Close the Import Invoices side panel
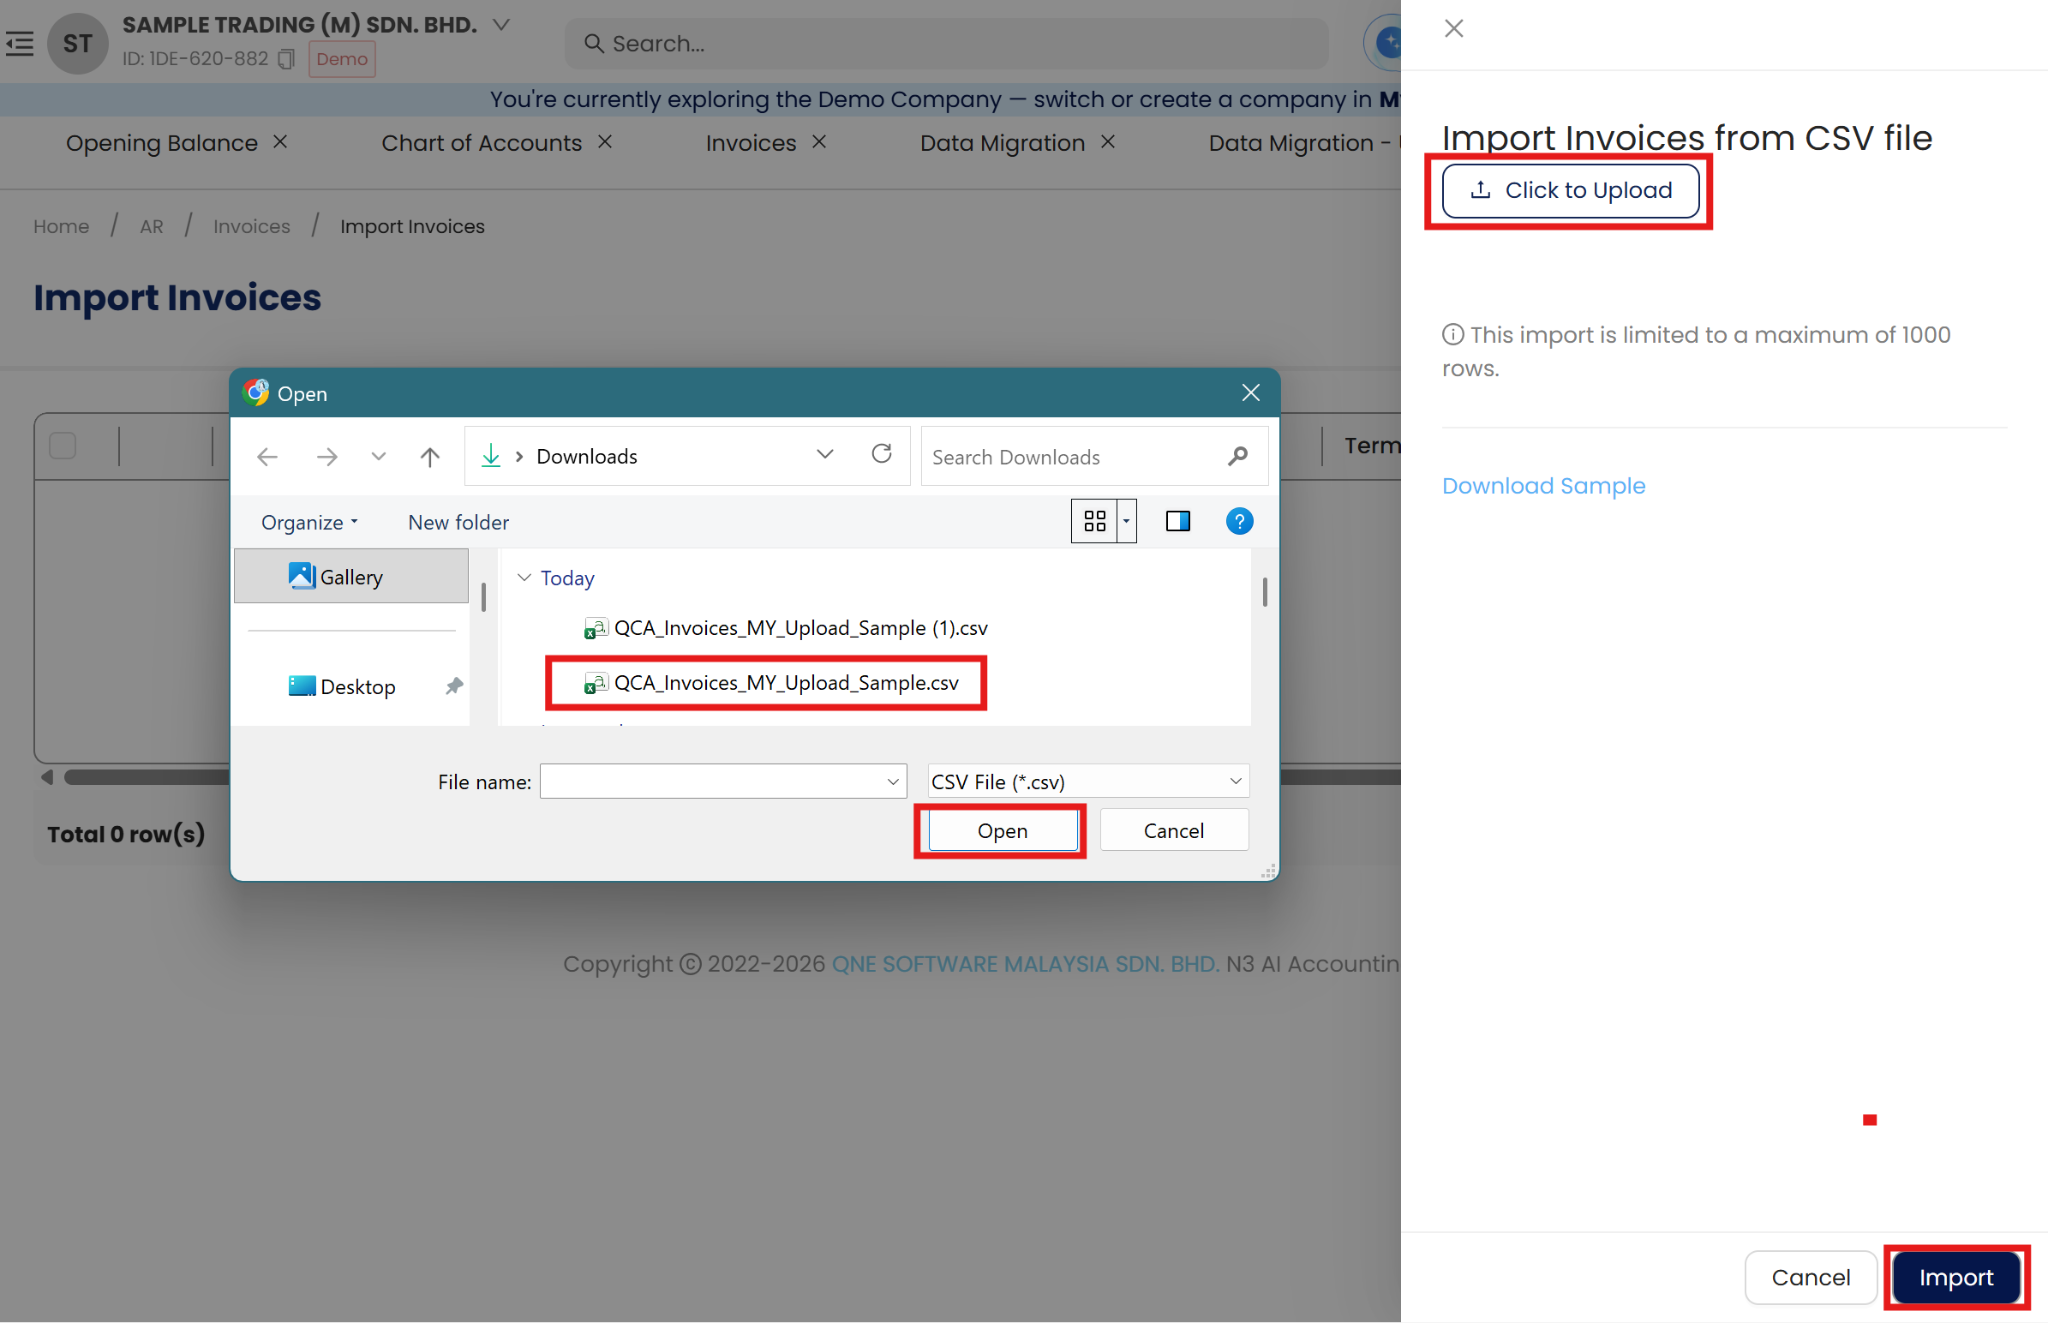 click(1454, 28)
